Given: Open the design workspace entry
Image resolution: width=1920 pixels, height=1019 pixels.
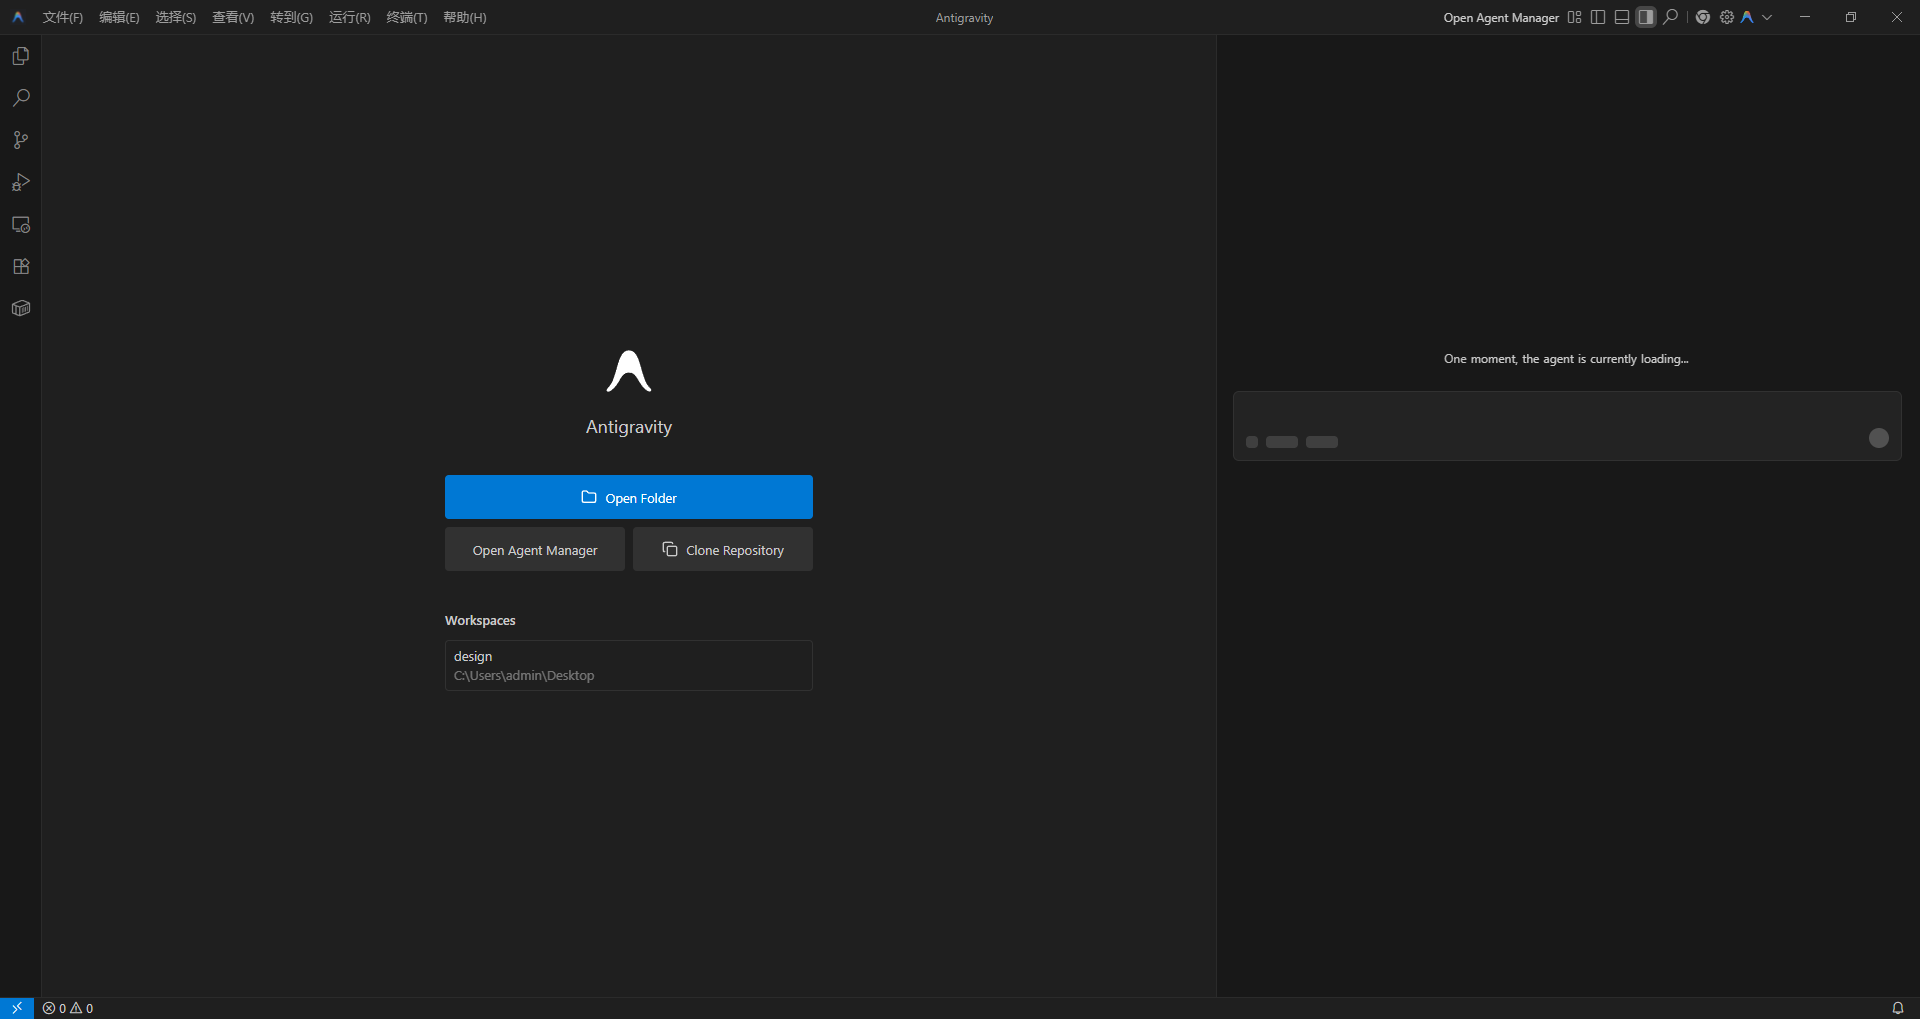Looking at the screenshot, I should (x=629, y=665).
